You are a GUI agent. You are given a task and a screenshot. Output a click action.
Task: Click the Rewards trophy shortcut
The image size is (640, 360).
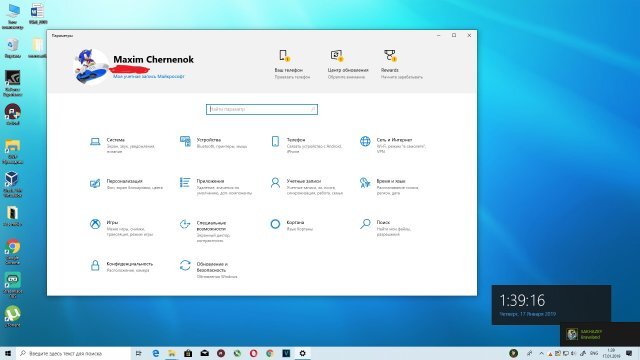(x=401, y=64)
